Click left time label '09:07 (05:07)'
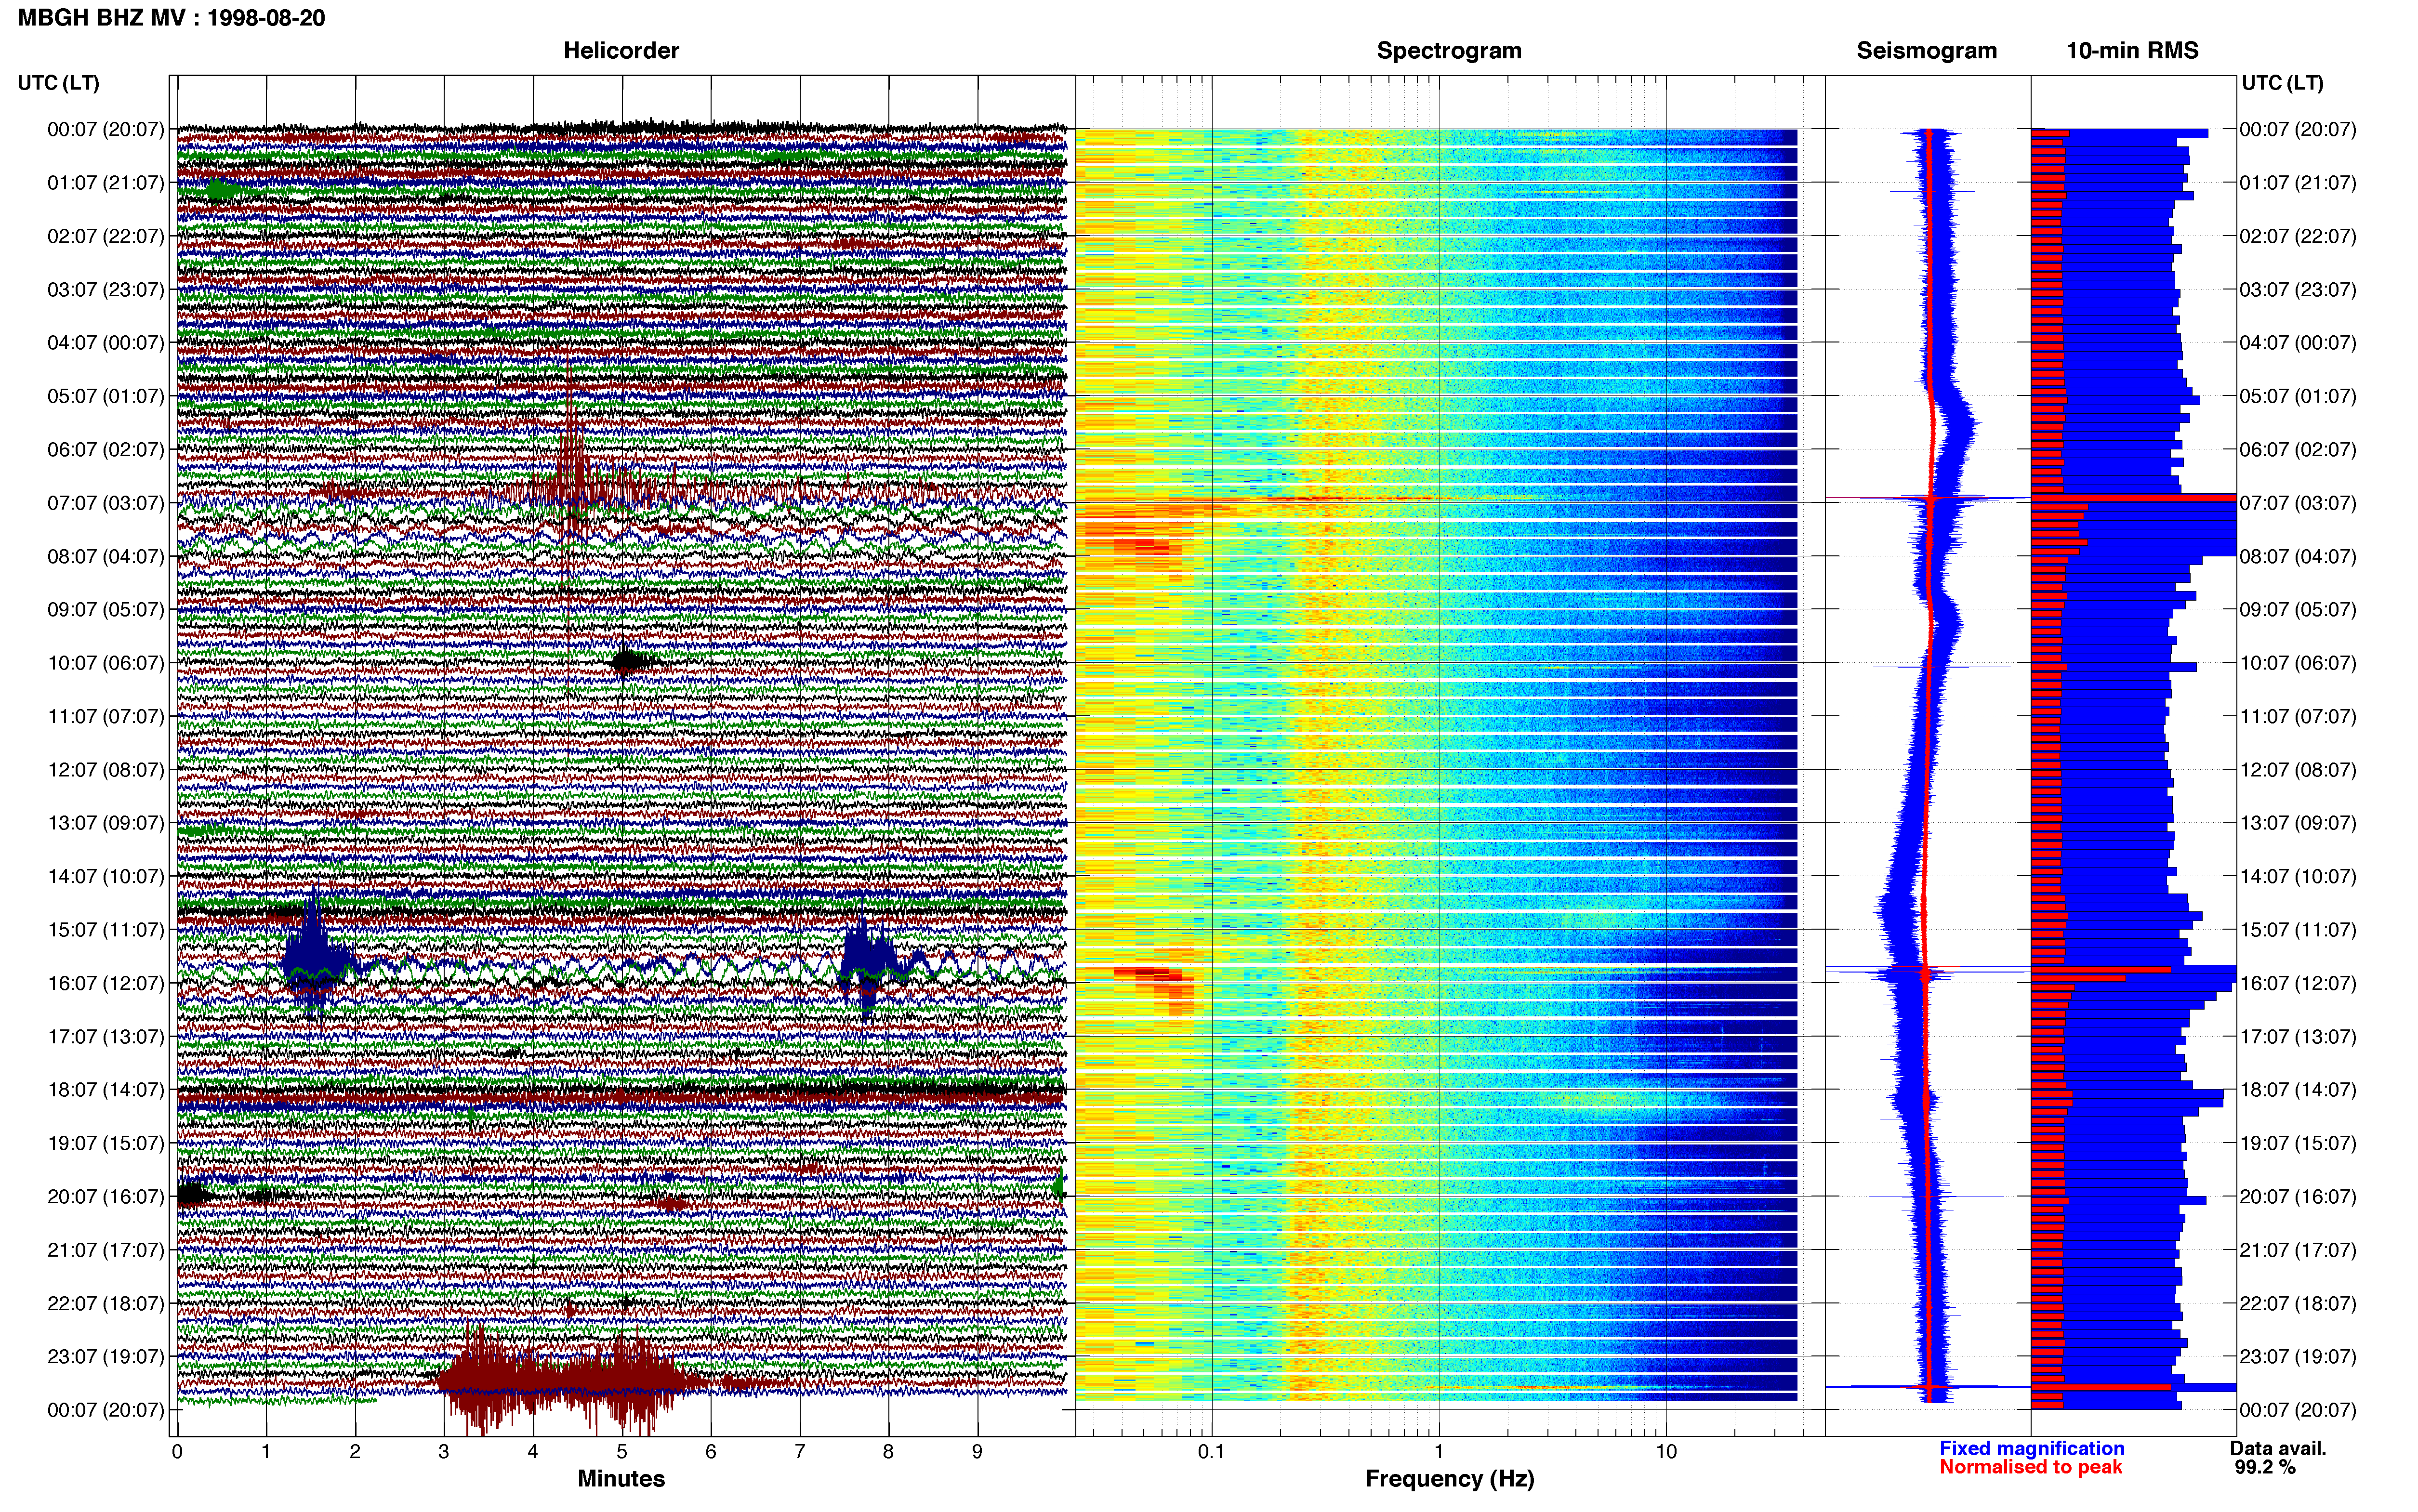The width and height of the screenshot is (2418, 1512). pos(106,610)
